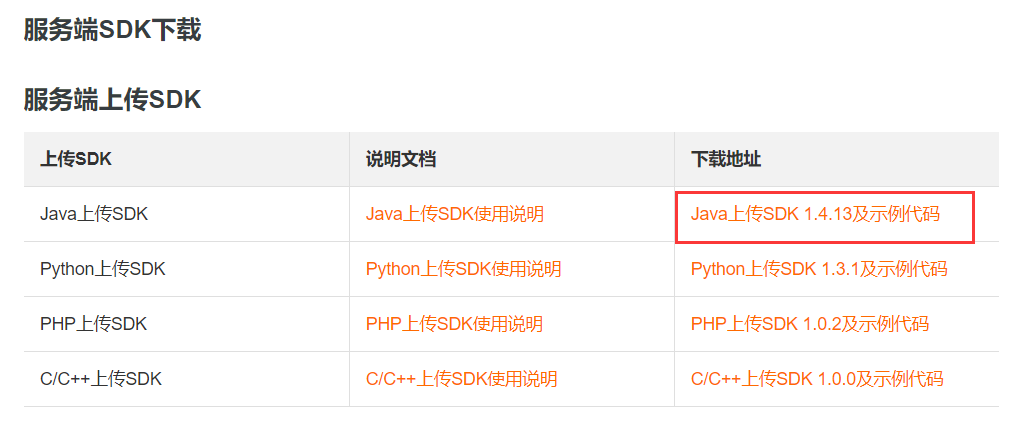Open the PHP上传SDK使用说明 documentation link
Viewport: 1035px width, 424px height.
click(454, 324)
